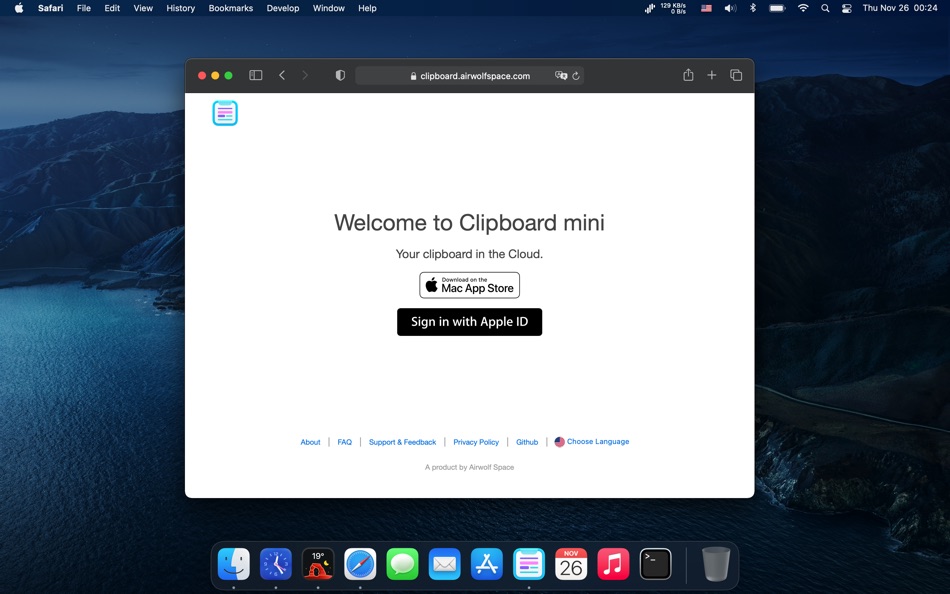Click the network speed monitor in menu bar
Image resolution: width=950 pixels, height=594 pixels.
[x=665, y=8]
